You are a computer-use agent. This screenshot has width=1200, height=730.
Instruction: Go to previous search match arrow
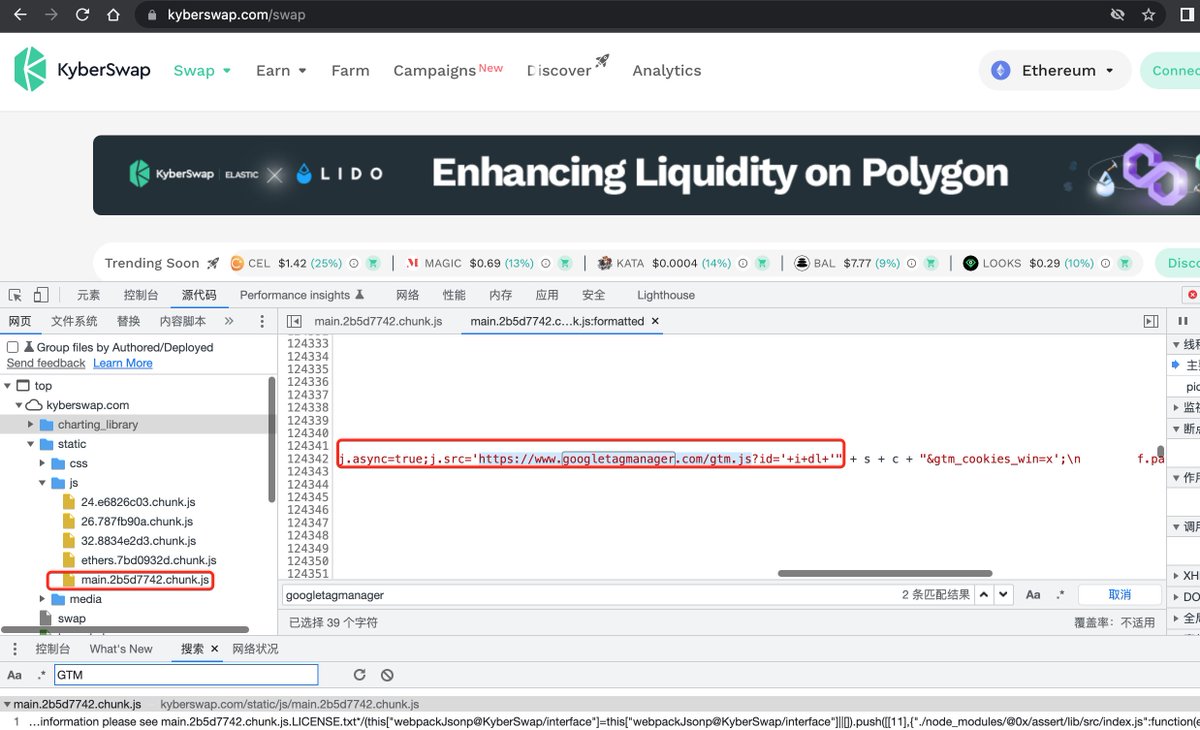click(984, 594)
